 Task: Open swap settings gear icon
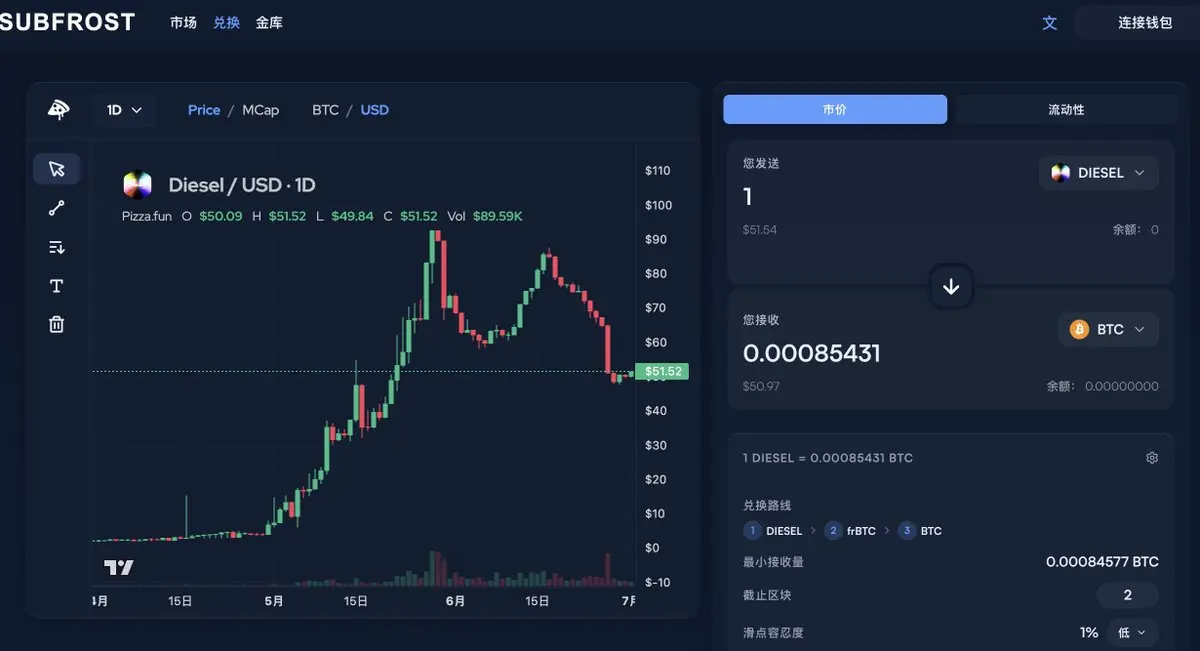pyautogui.click(x=1152, y=458)
